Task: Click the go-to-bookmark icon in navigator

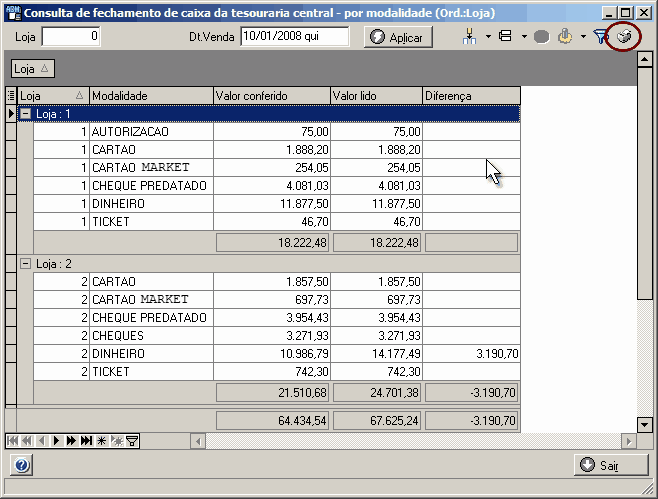Action: tap(117, 441)
